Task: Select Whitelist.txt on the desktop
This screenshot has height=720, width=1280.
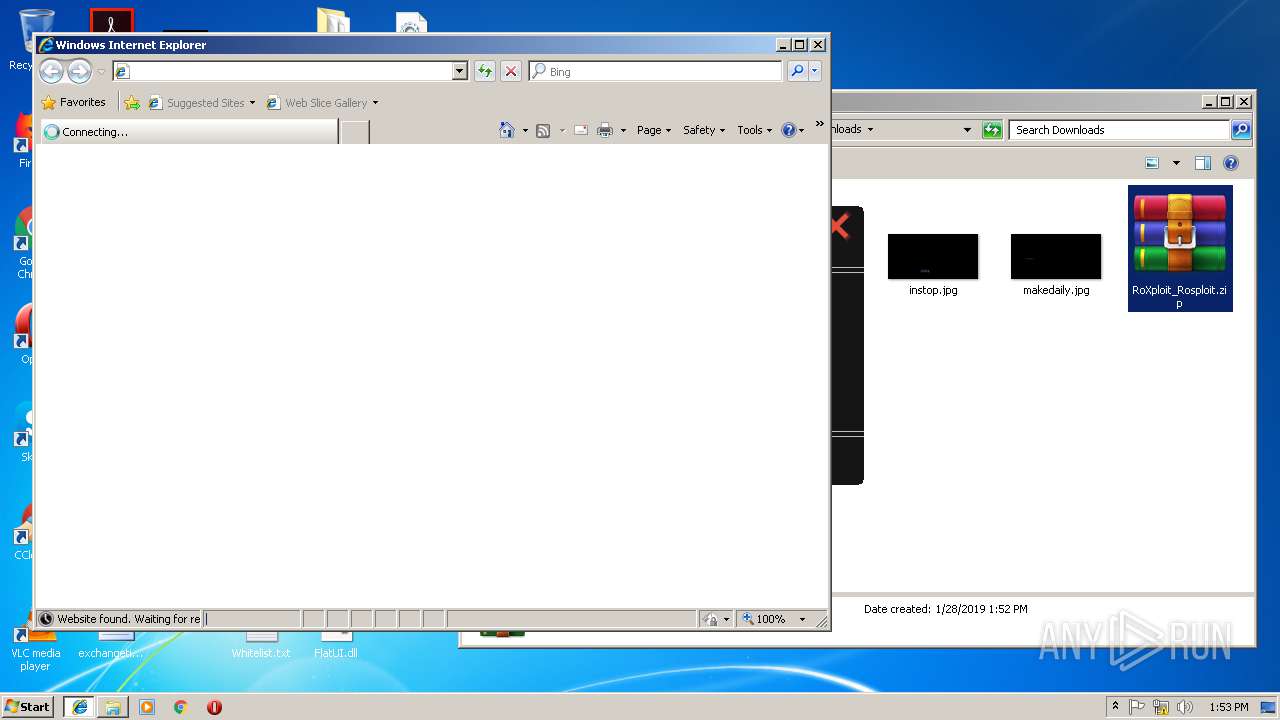Action: click(261, 645)
